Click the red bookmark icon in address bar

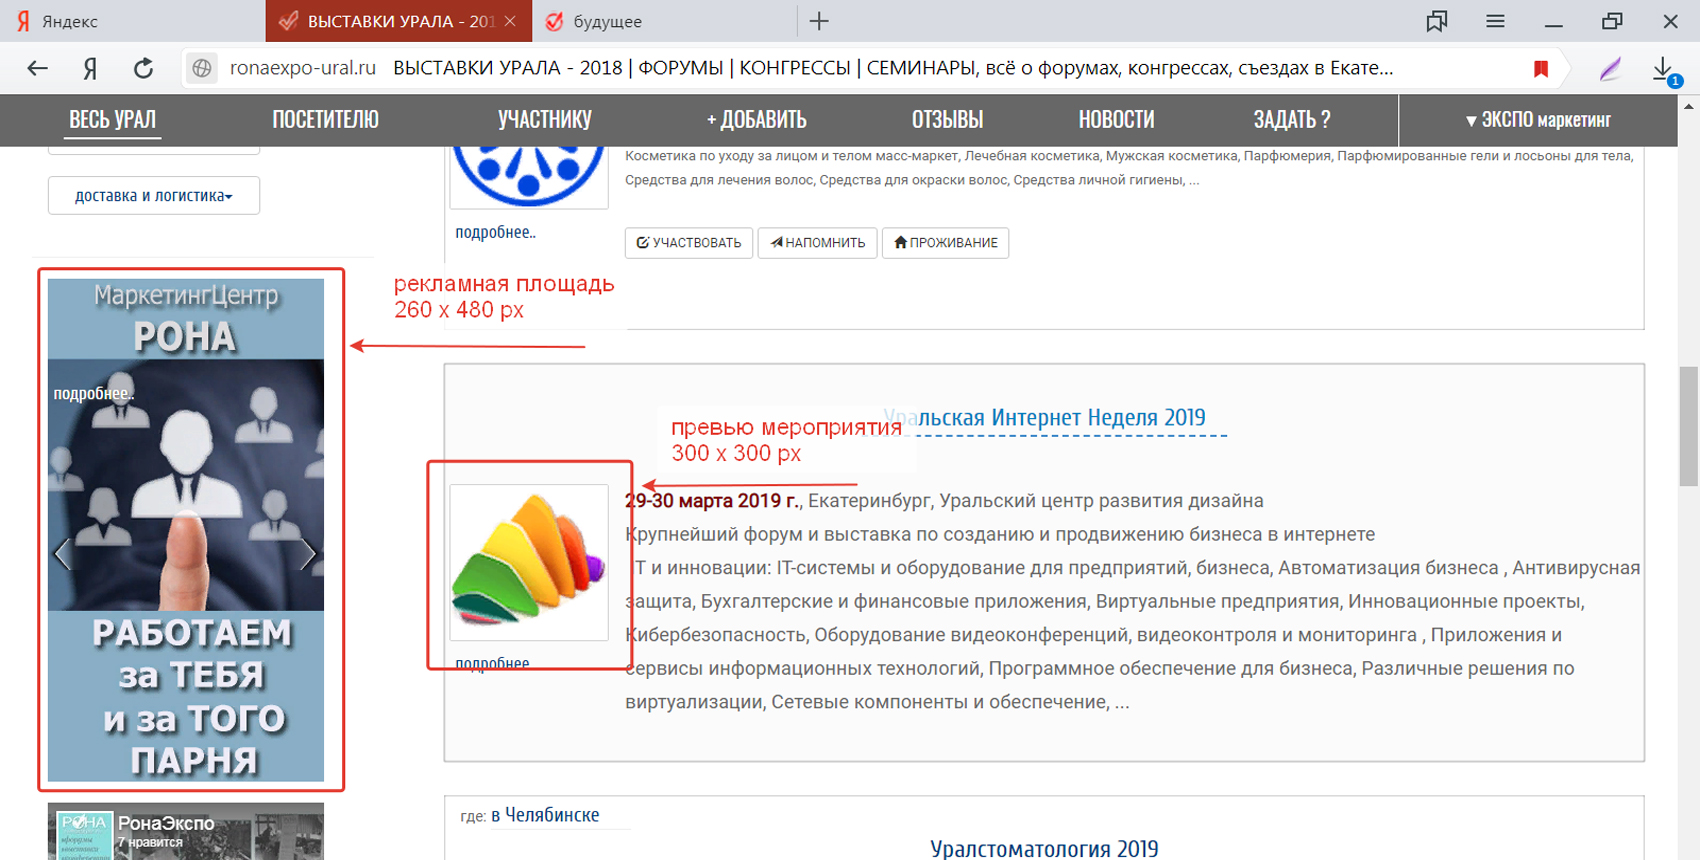point(1541,68)
